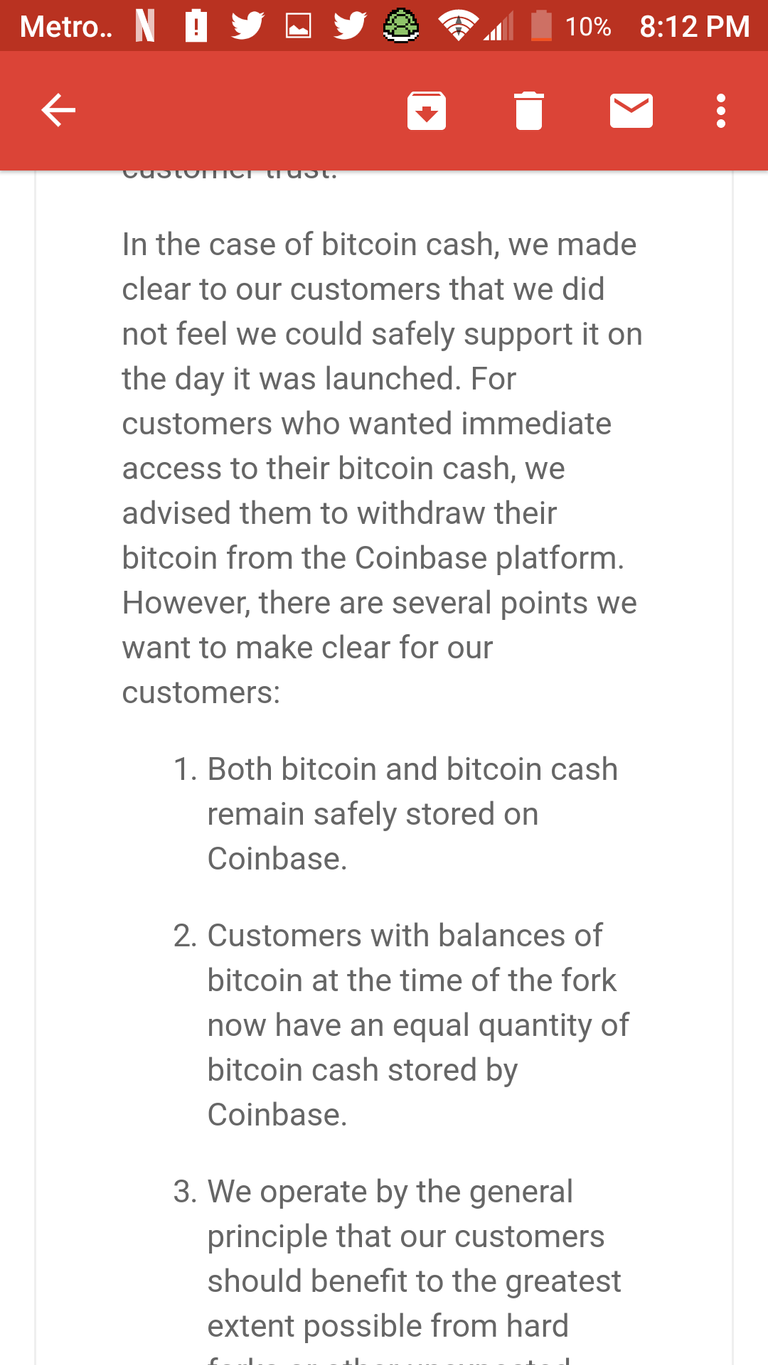Tap the Netflix notification icon
Screen dimensions: 768x1365
click(x=145, y=27)
